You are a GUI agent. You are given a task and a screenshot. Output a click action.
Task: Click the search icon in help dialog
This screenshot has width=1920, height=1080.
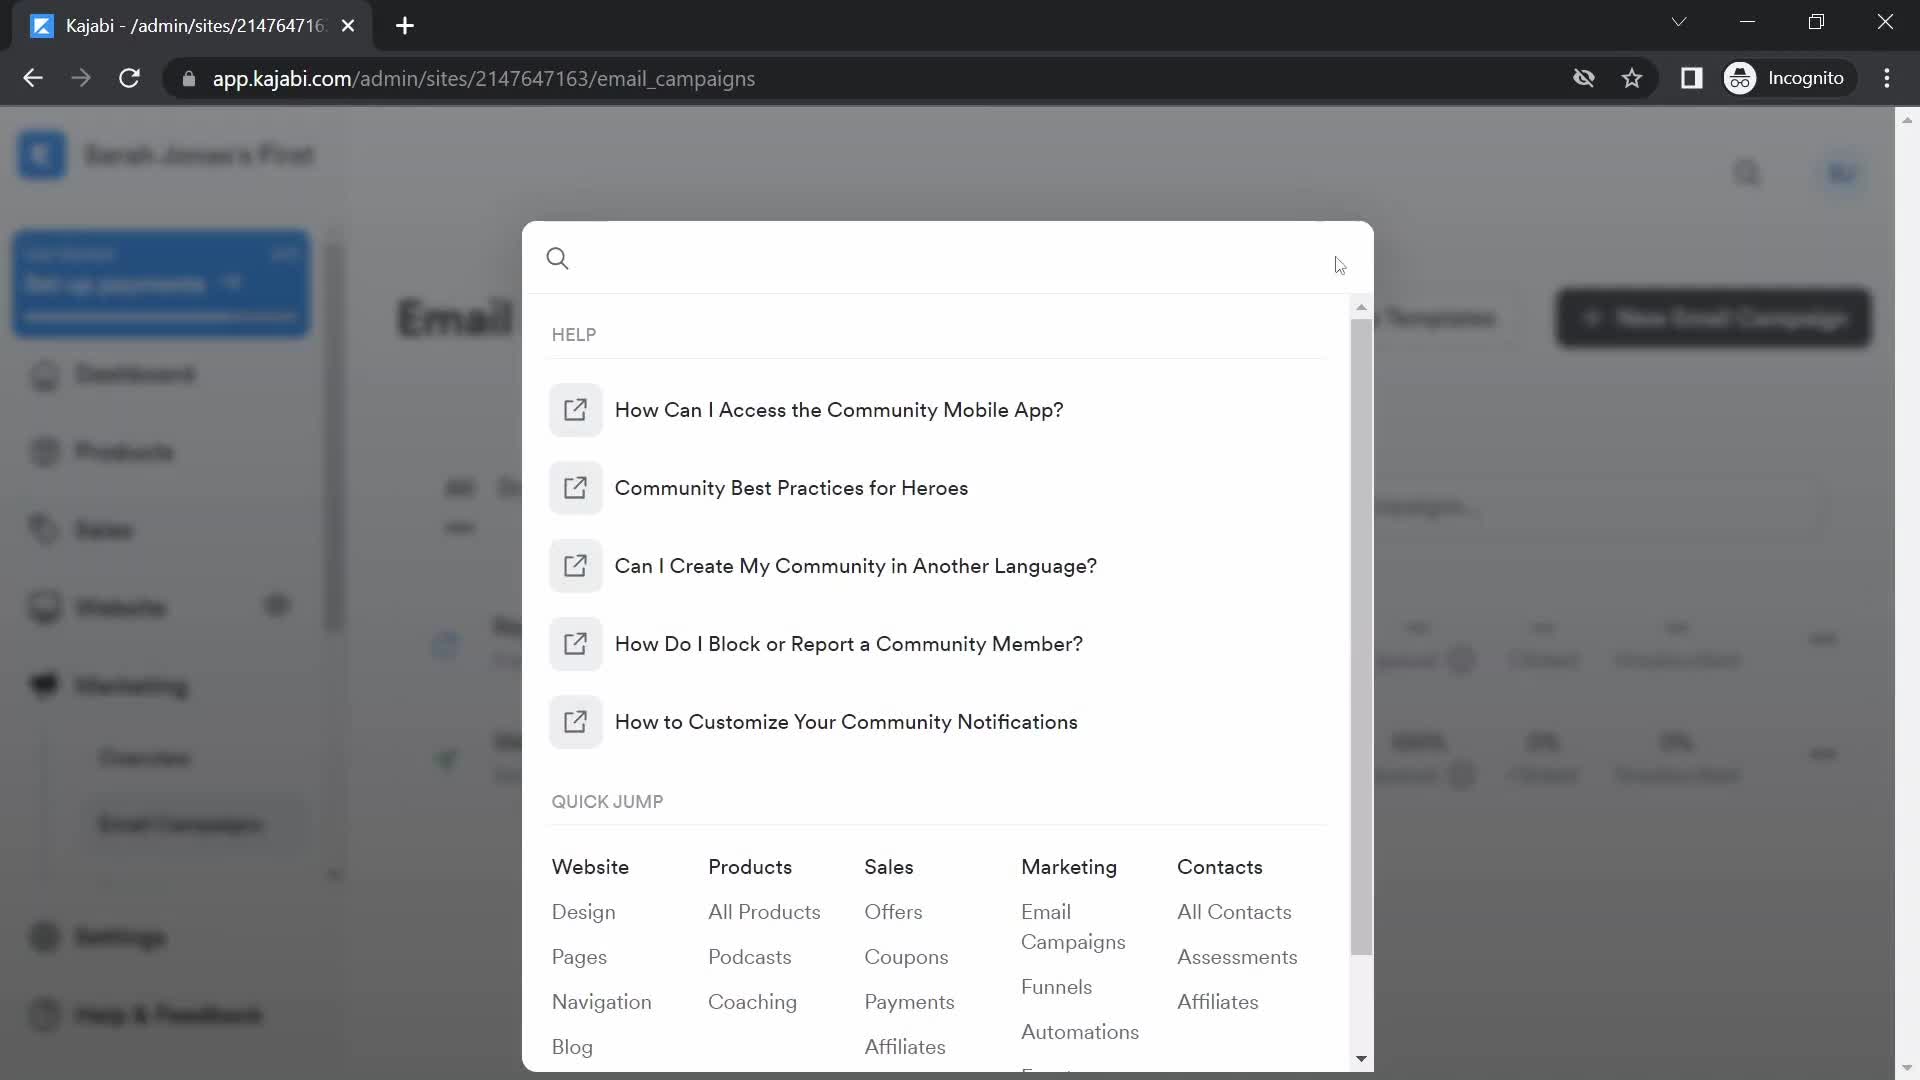coord(558,257)
